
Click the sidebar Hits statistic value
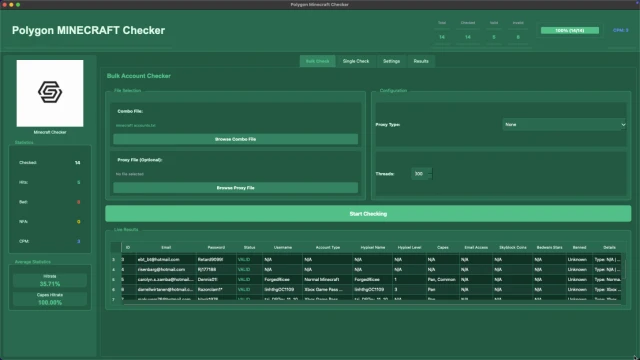coord(78,182)
